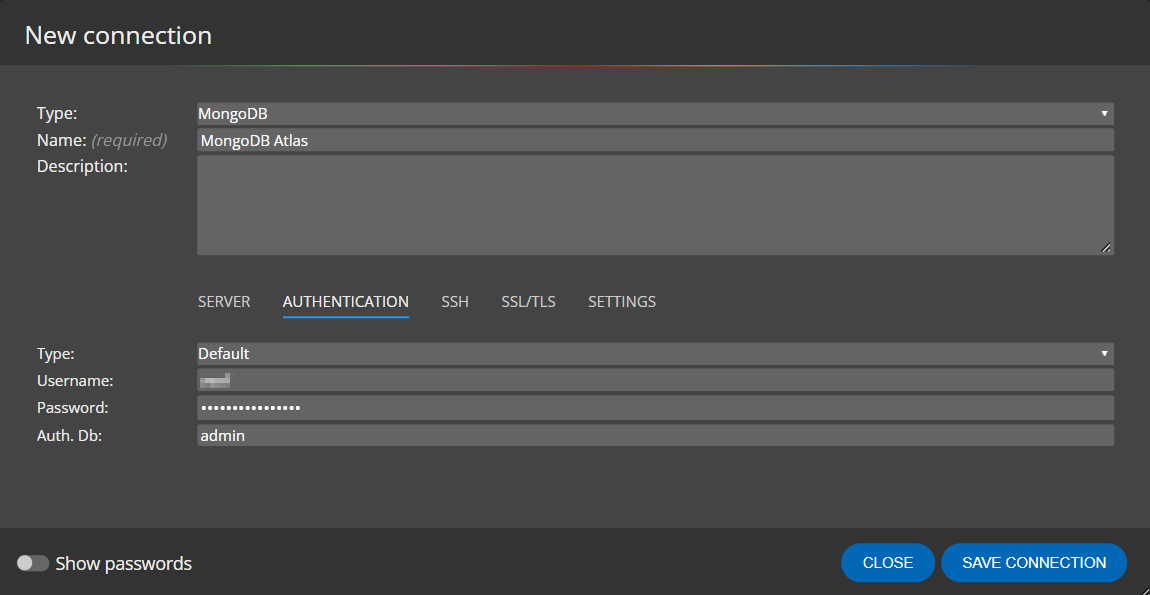Viewport: 1150px width, 595px height.
Task: Switch to the SERVER tab
Action: (224, 301)
